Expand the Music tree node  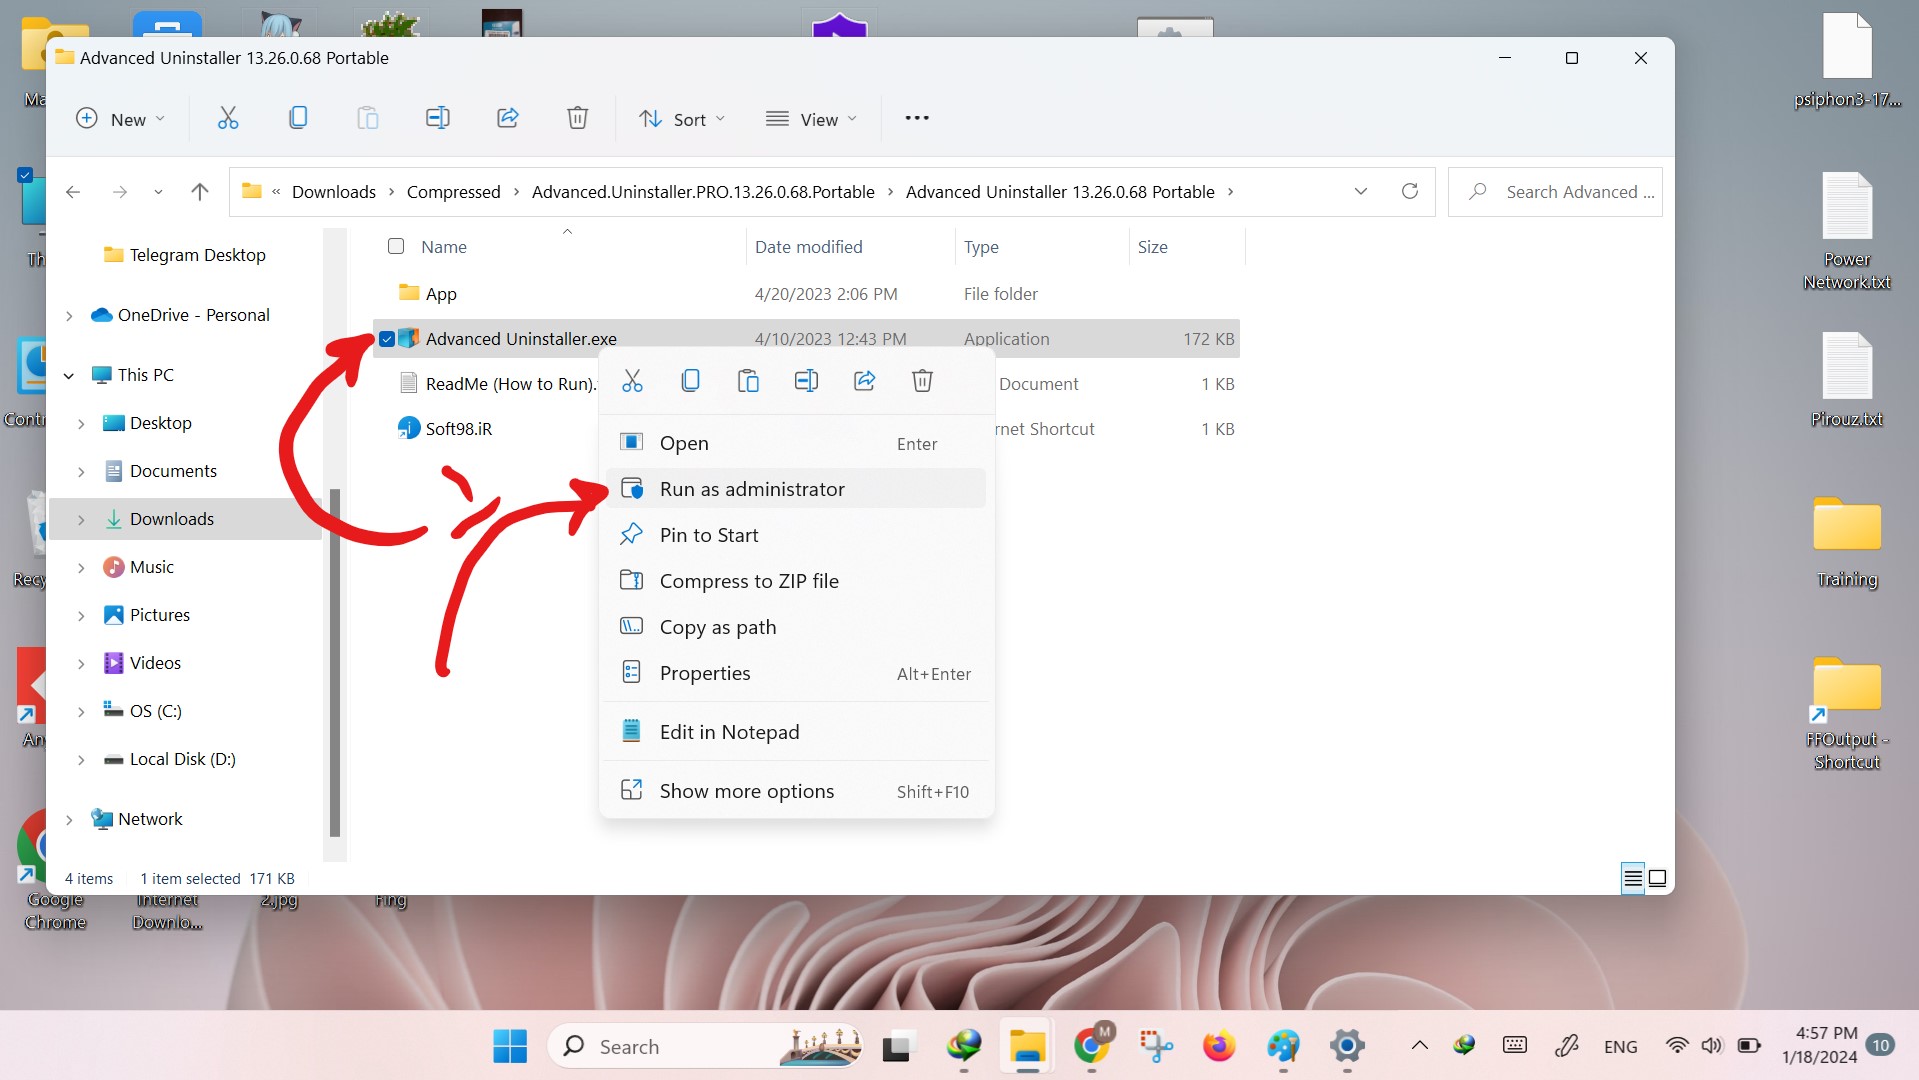click(81, 568)
